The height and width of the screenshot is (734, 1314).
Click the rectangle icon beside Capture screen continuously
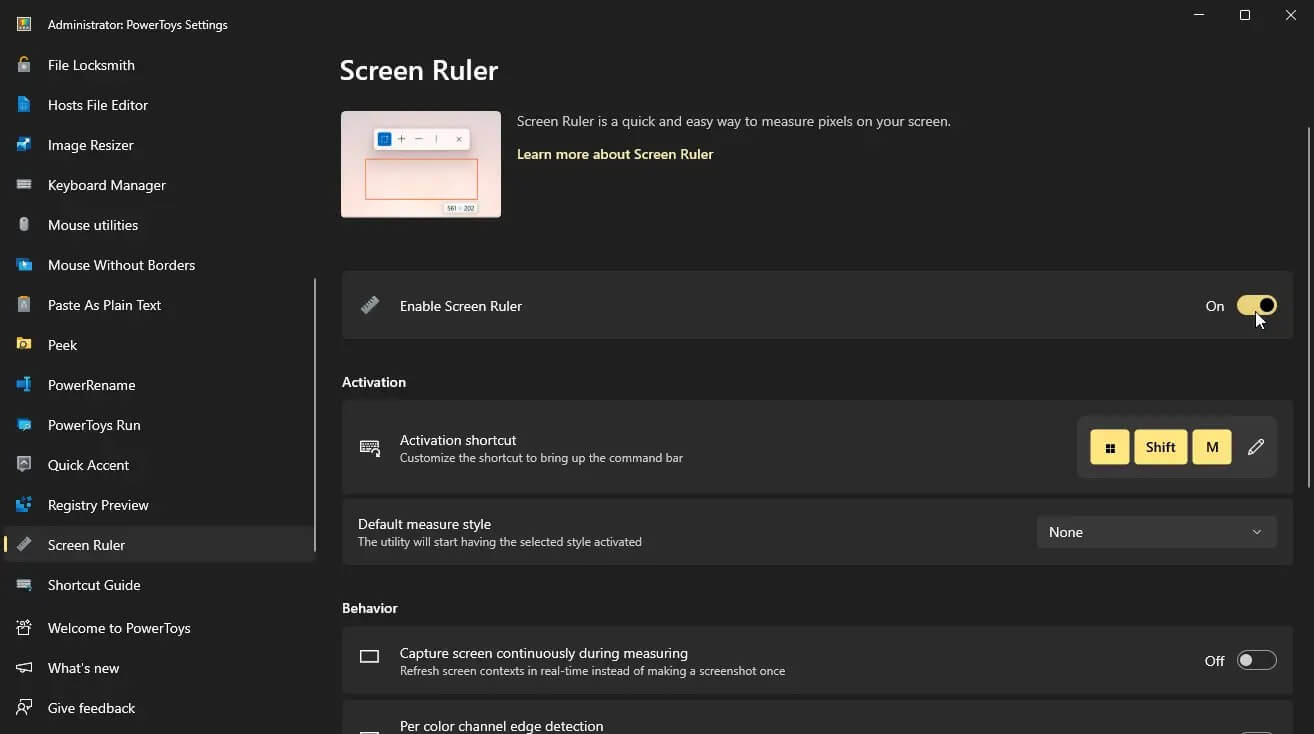coord(370,657)
